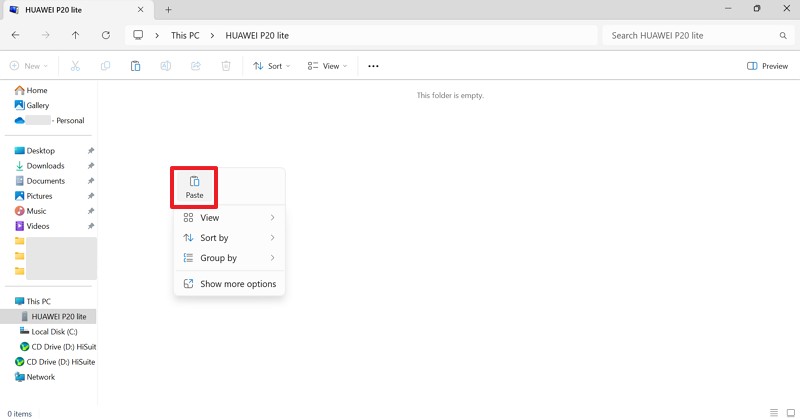The height and width of the screenshot is (419, 800).
Task: Click the Rename icon in toolbar
Action: click(166, 66)
